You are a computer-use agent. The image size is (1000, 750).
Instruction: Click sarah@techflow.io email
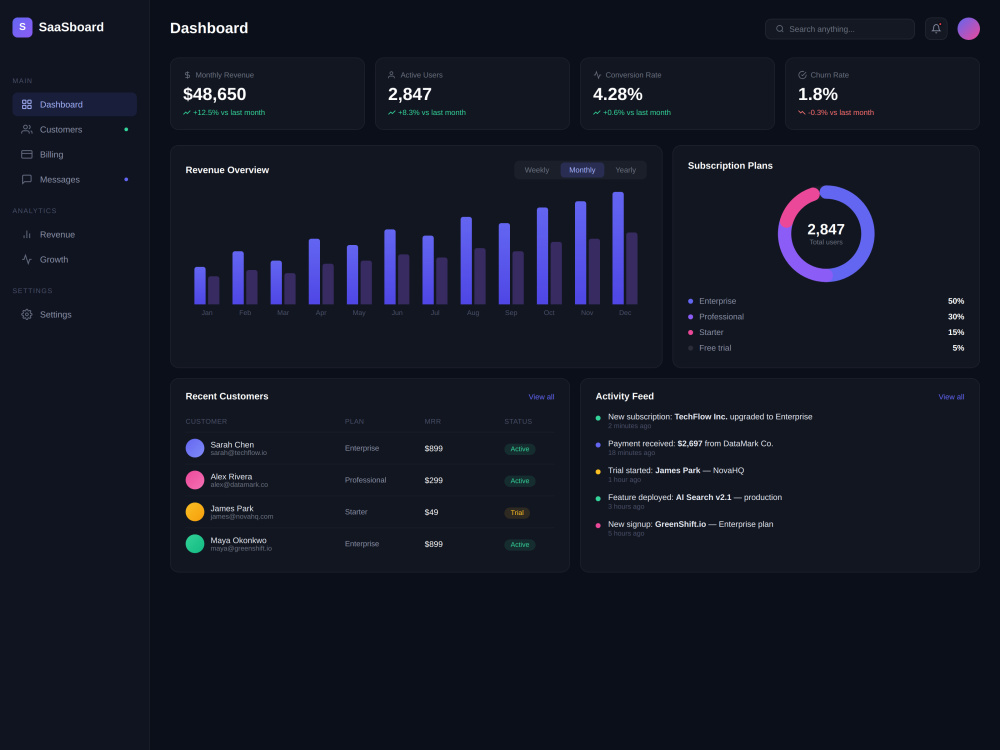pos(239,453)
